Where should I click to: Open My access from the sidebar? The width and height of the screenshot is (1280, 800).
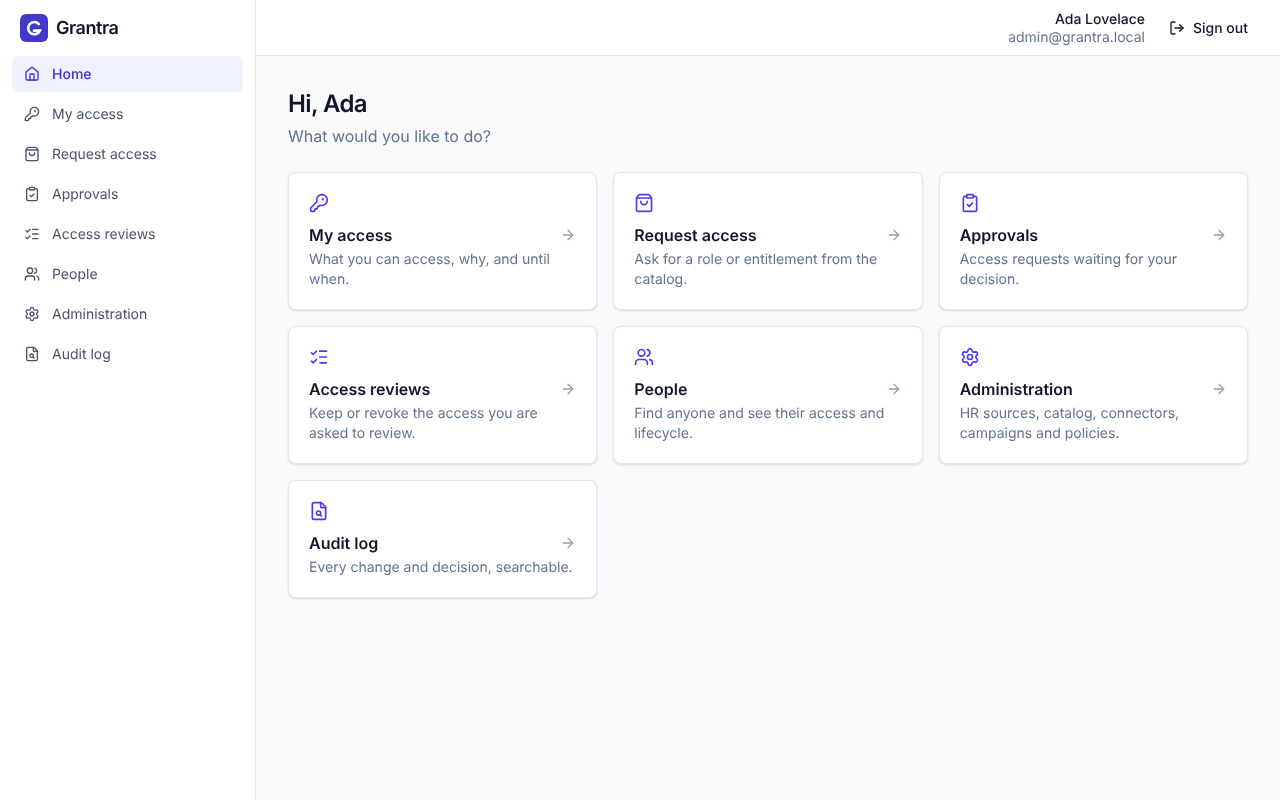click(x=127, y=114)
